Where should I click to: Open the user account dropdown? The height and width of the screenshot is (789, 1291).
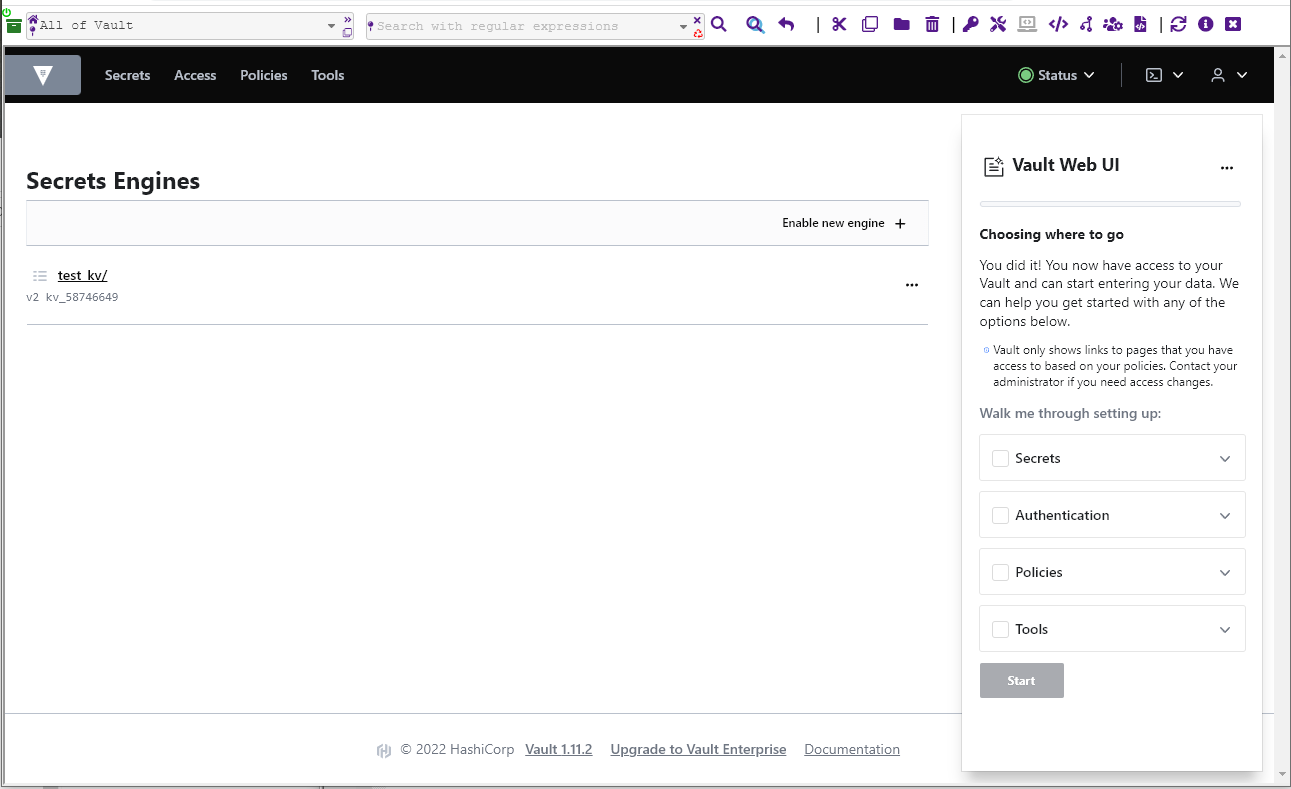1229,75
